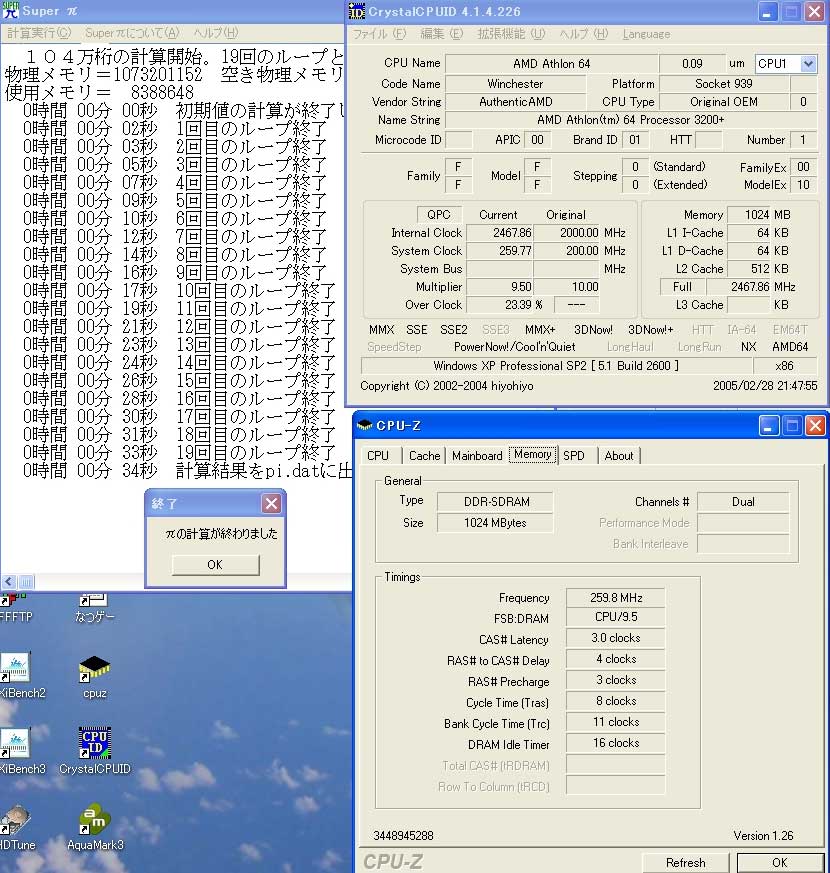
Task: Click the FSB:DRAM value CPU/9.5
Action: [616, 617]
